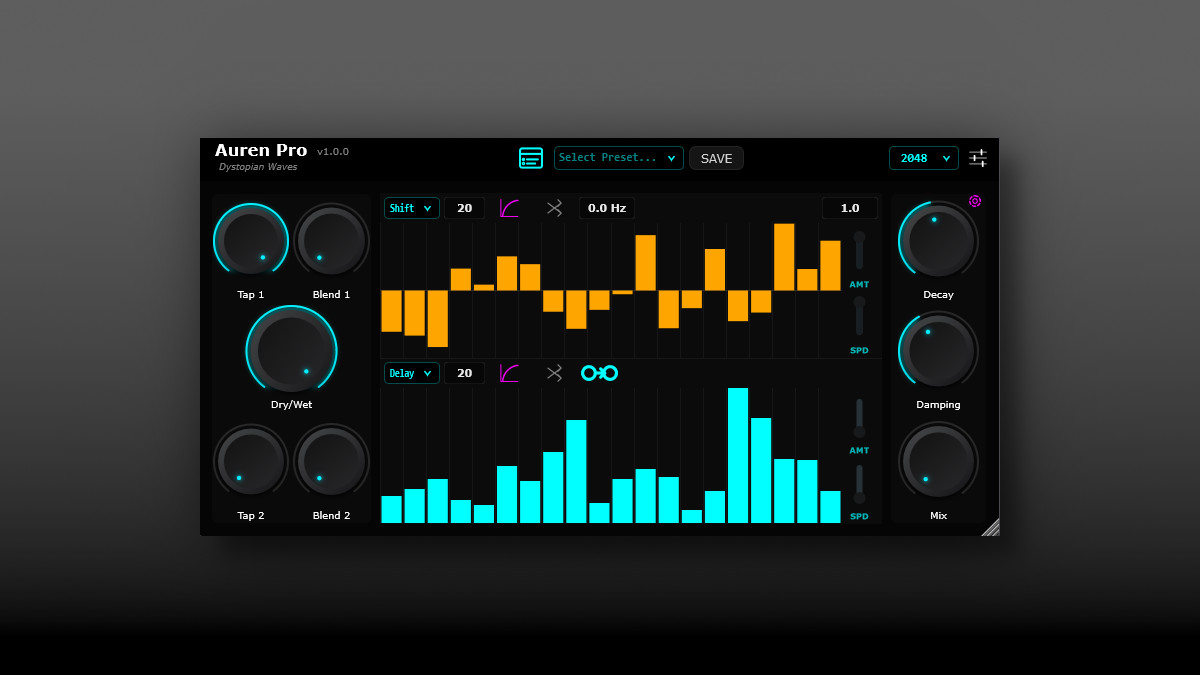This screenshot has height=675, width=1200.
Task: Click the Dry/Wet knob
Action: [x=291, y=350]
